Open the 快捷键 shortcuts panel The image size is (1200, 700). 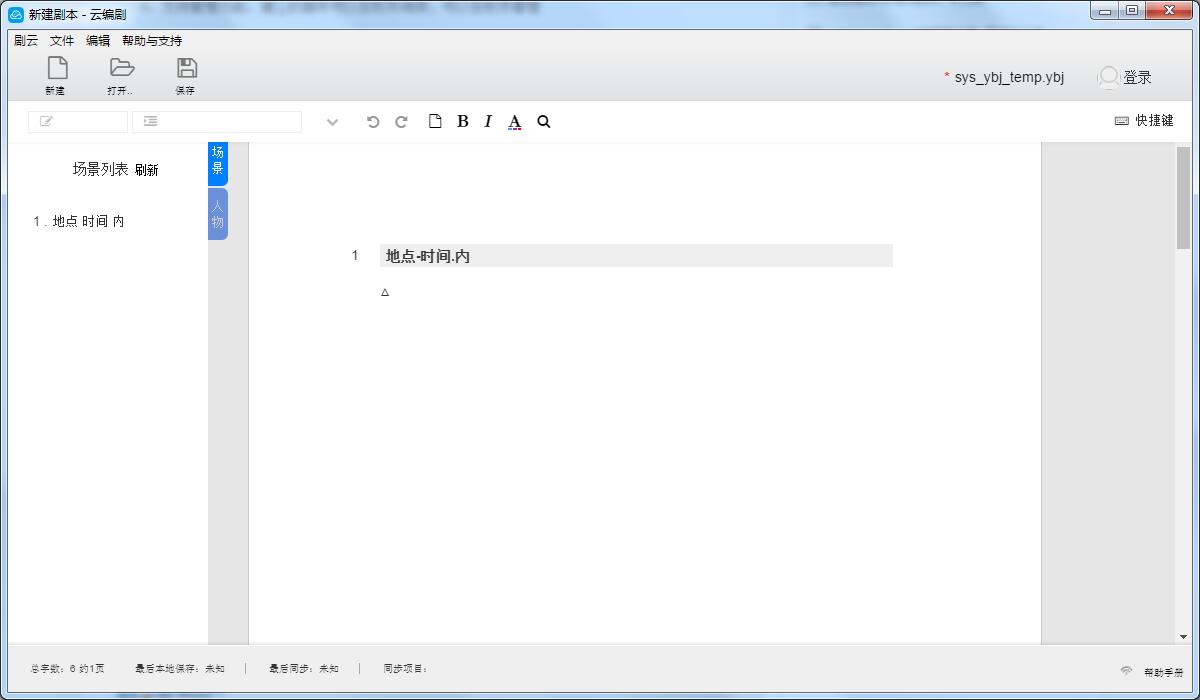click(x=1145, y=121)
